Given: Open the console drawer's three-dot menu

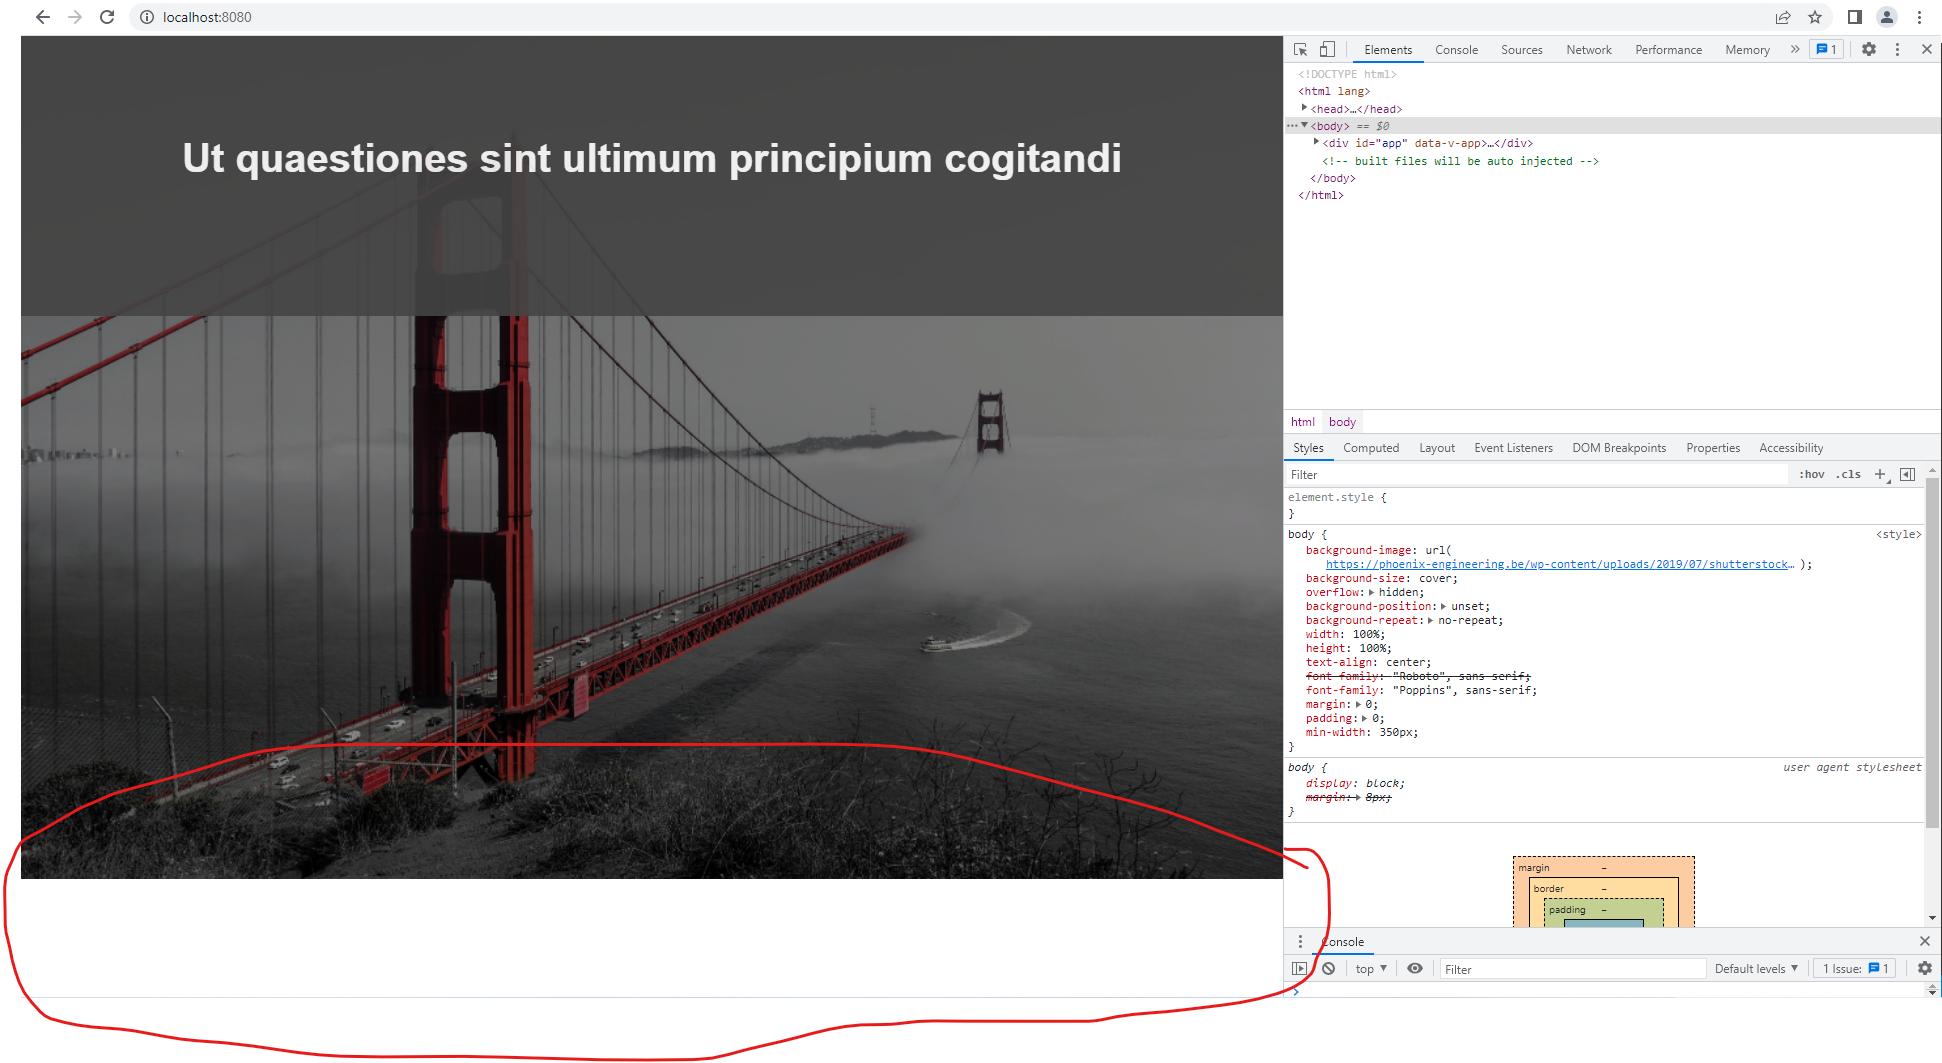Looking at the screenshot, I should pos(1300,941).
